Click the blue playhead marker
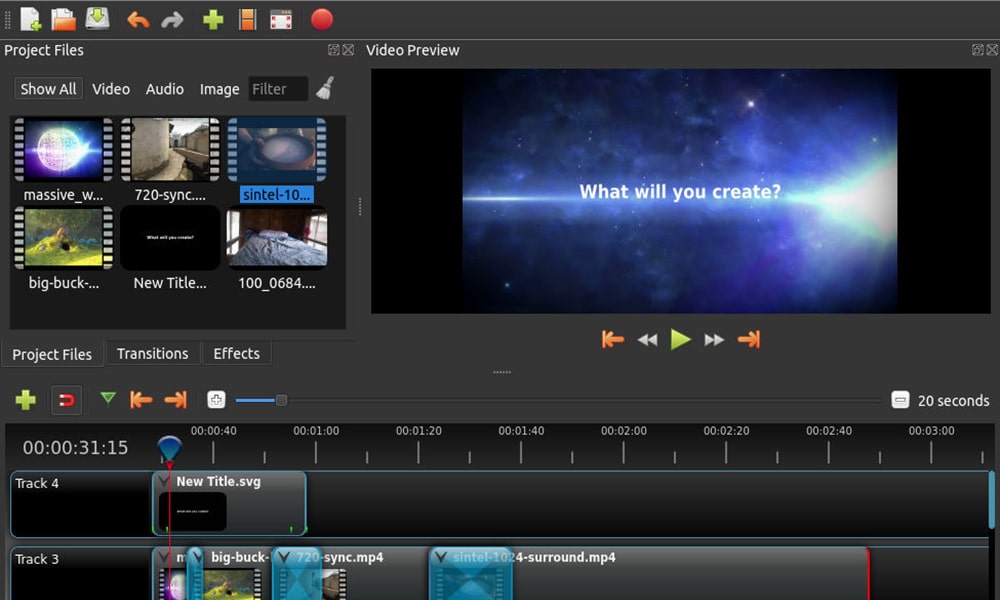The width and height of the screenshot is (1000, 600). [169, 449]
